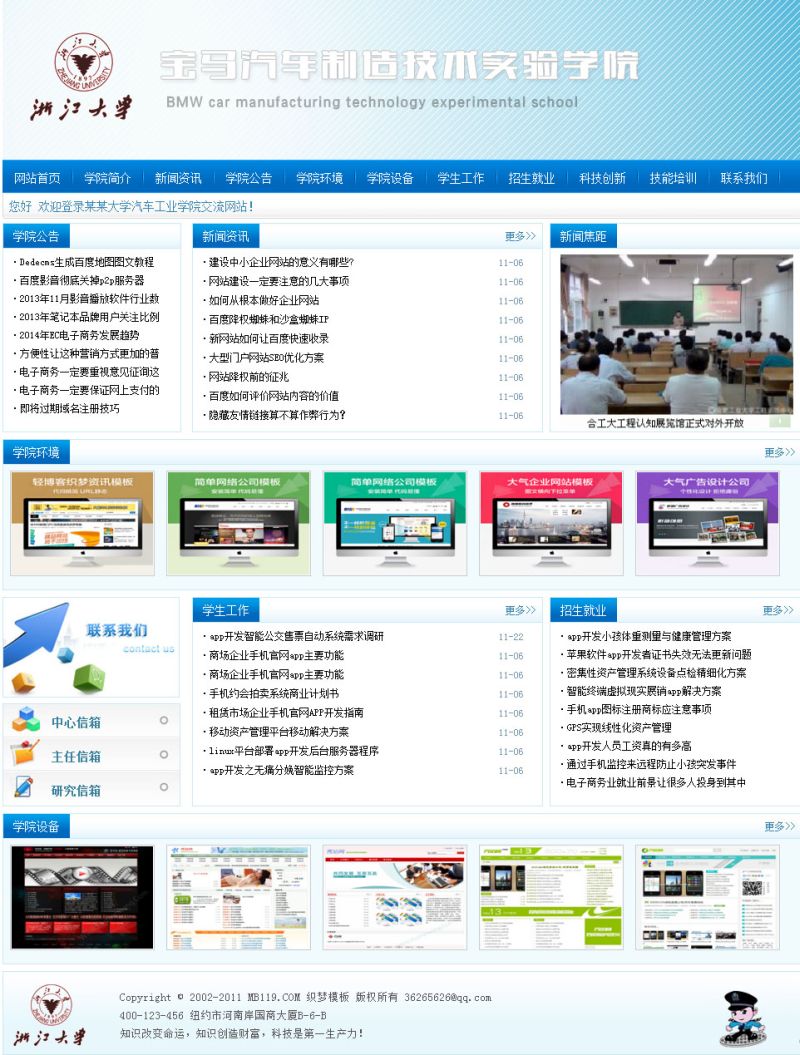Expand 更多>> in the 学生工作 section
Screen dimensions: 800x1055
(520, 610)
